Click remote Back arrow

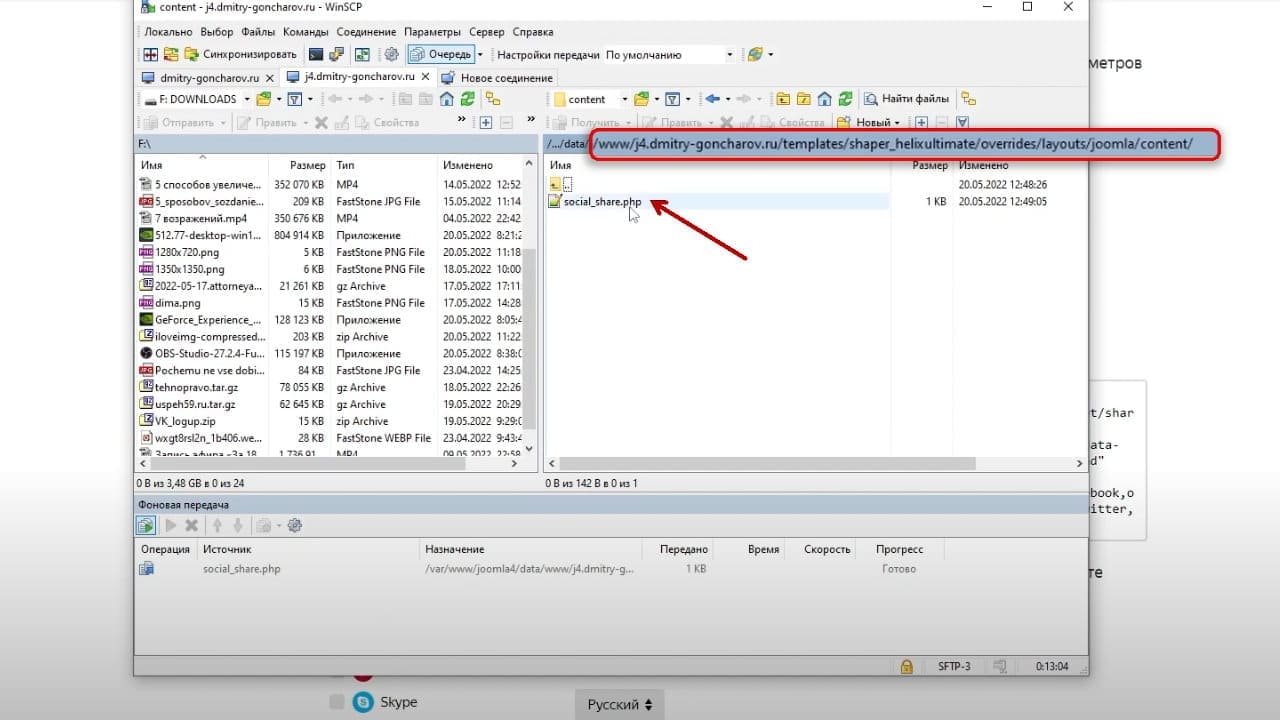(x=712, y=99)
